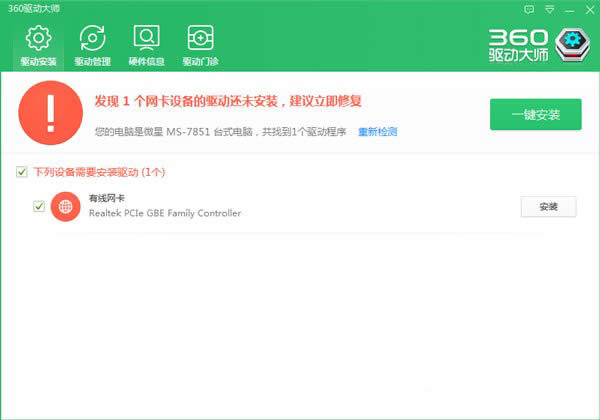Click the 重新检测 rescan link
This screenshot has width=600, height=420.
click(x=378, y=132)
